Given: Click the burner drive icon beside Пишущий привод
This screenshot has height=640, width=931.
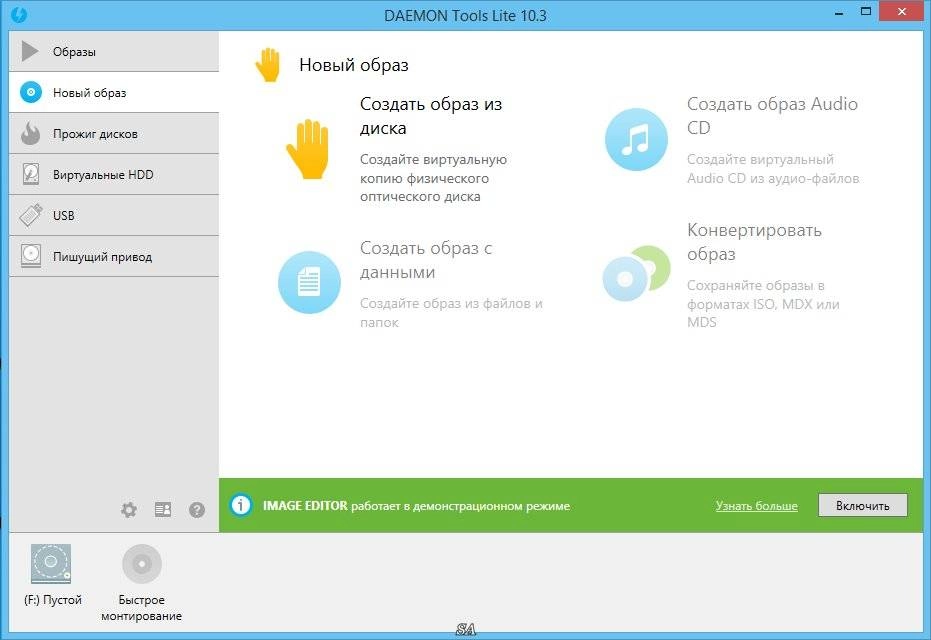Looking at the screenshot, I should pos(31,256).
